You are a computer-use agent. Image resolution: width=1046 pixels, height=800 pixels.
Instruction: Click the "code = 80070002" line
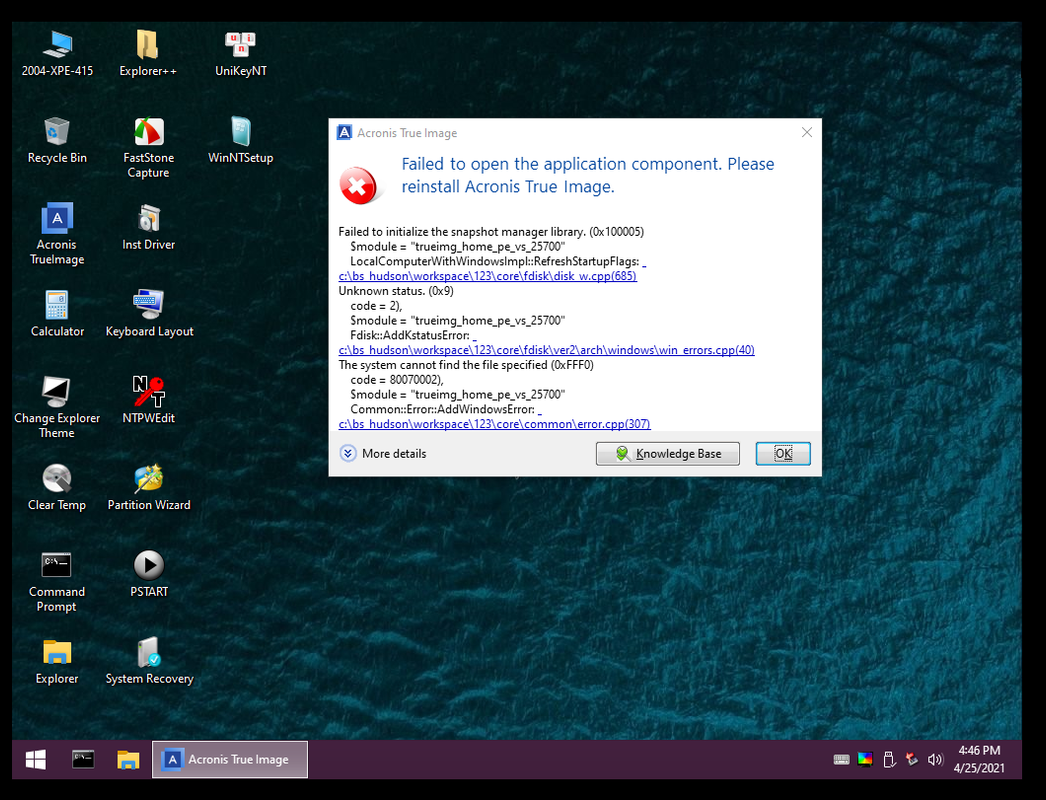point(397,380)
